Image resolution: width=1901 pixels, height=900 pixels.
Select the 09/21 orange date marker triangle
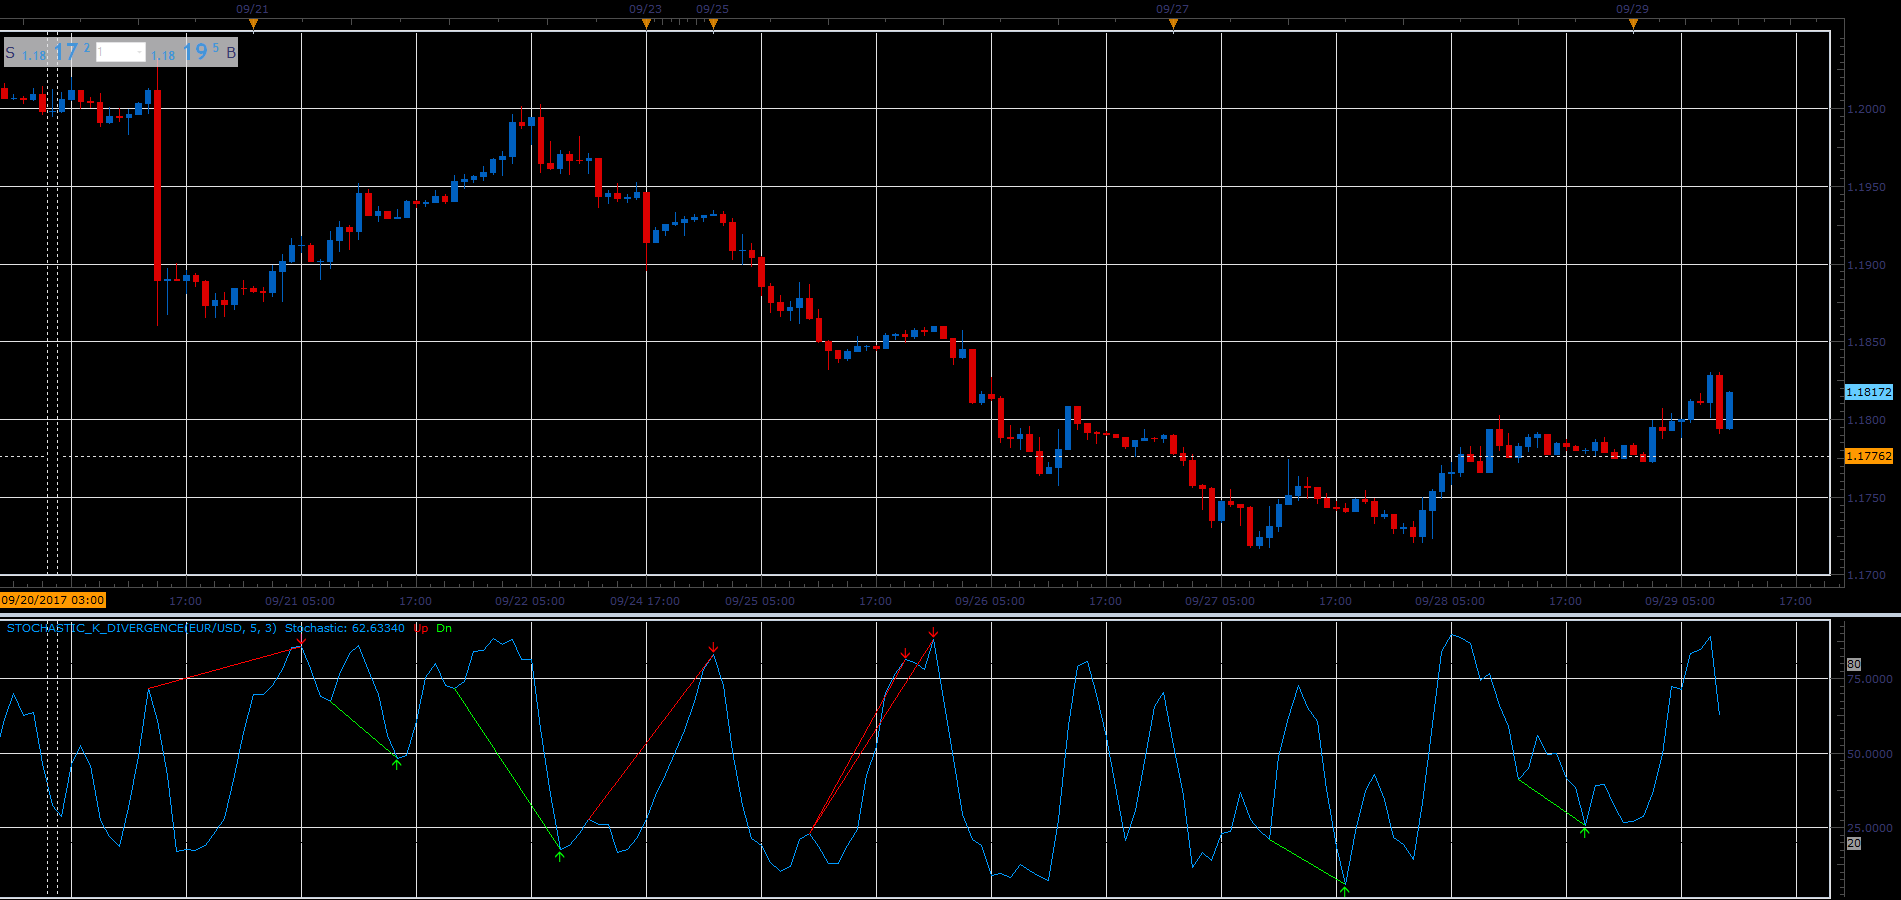[253, 24]
